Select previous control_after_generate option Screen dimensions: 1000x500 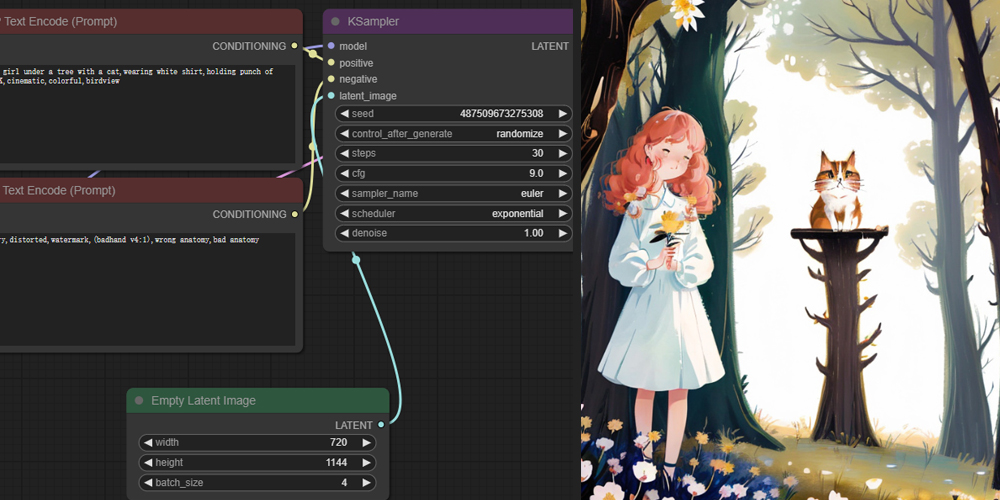point(344,134)
